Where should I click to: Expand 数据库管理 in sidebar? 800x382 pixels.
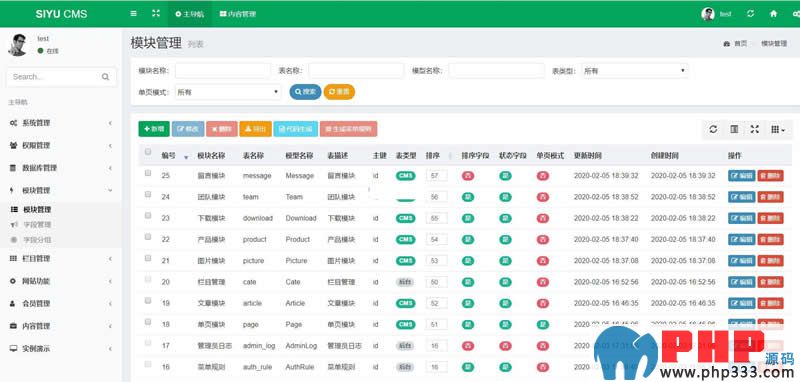pos(61,168)
